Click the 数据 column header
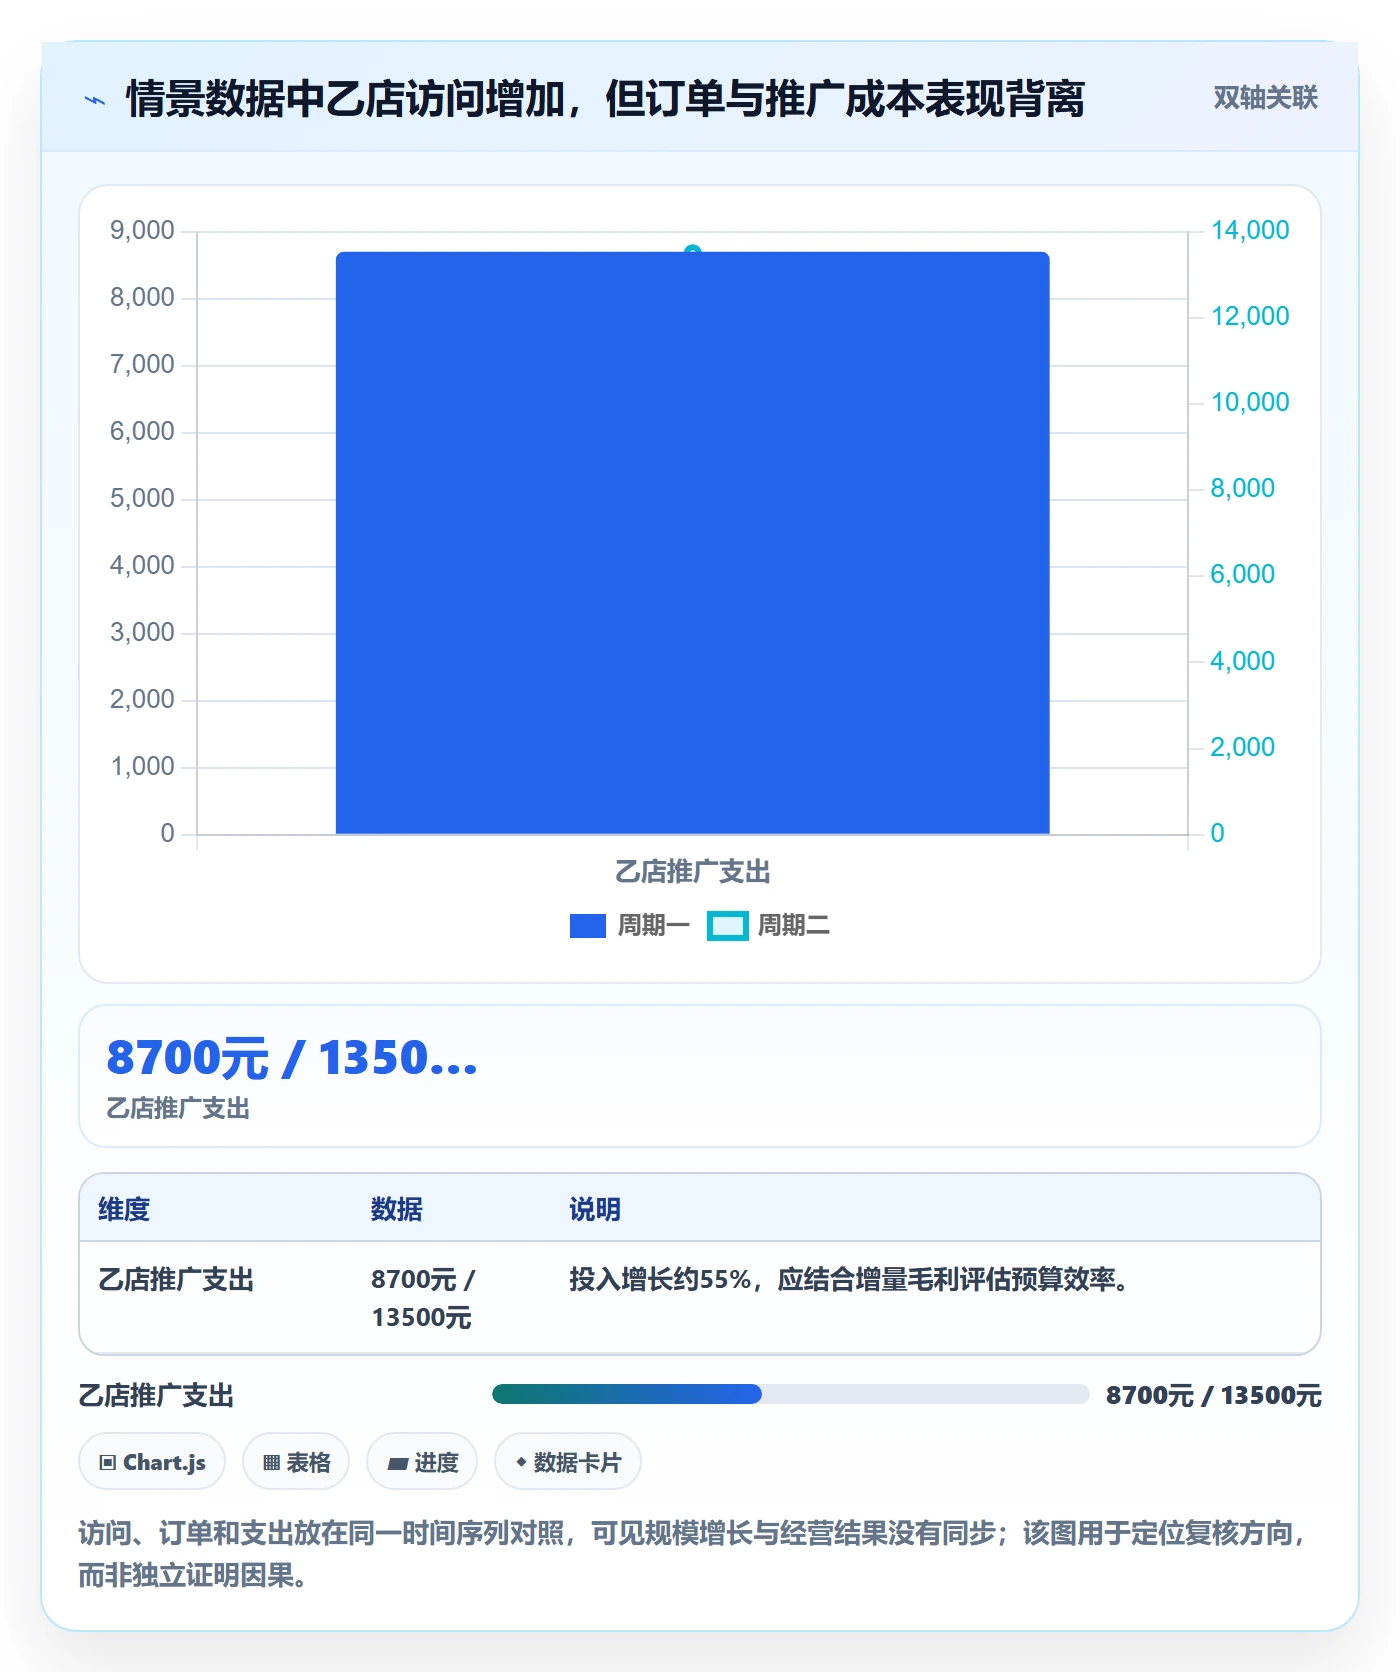Screen dimensions: 1400x1672 [x=397, y=1209]
